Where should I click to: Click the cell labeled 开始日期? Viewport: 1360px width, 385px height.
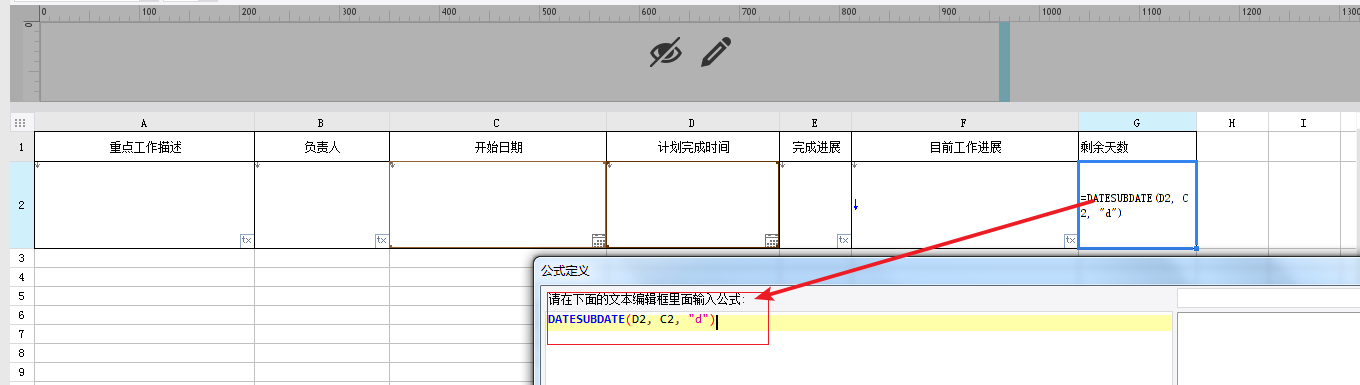pyautogui.click(x=497, y=147)
